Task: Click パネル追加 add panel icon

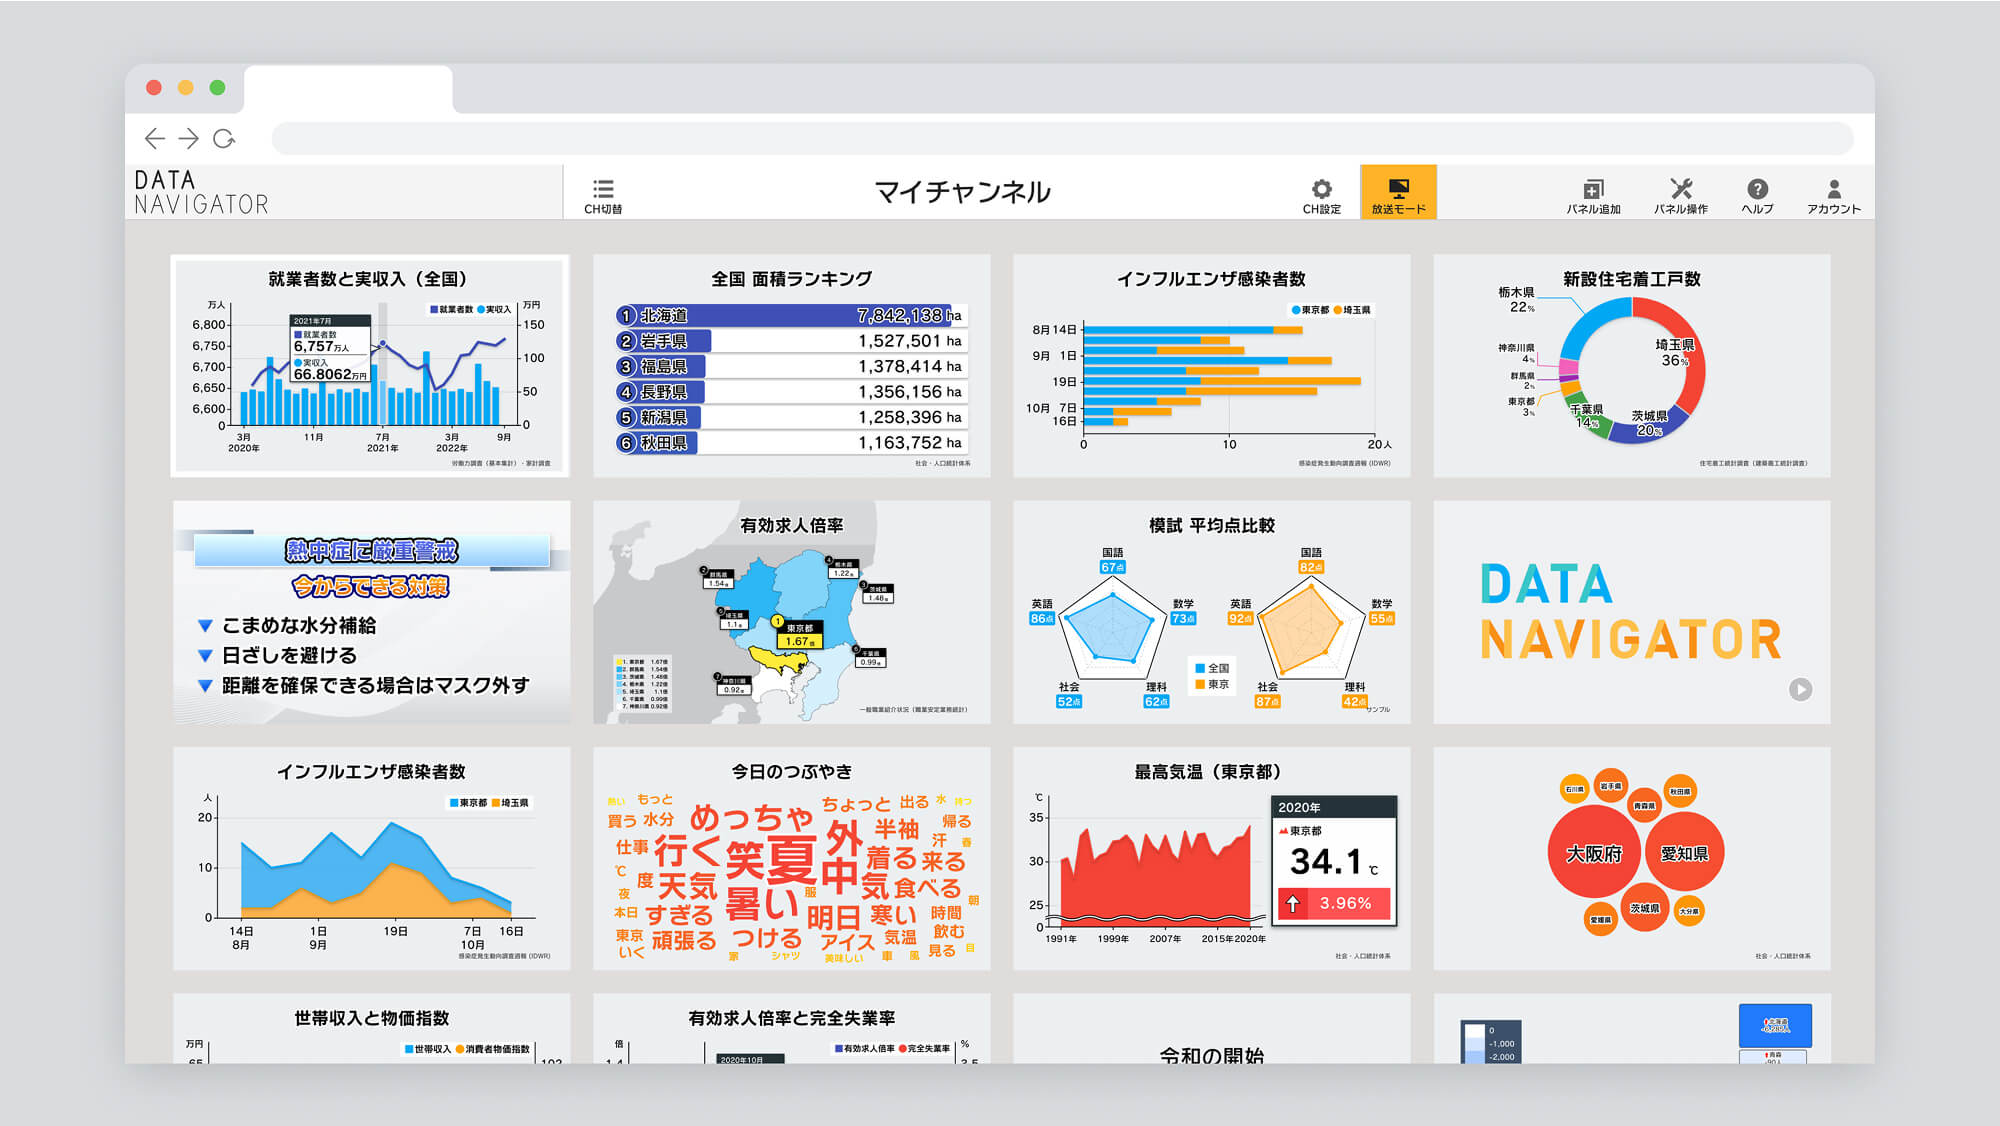Action: click(x=1593, y=195)
